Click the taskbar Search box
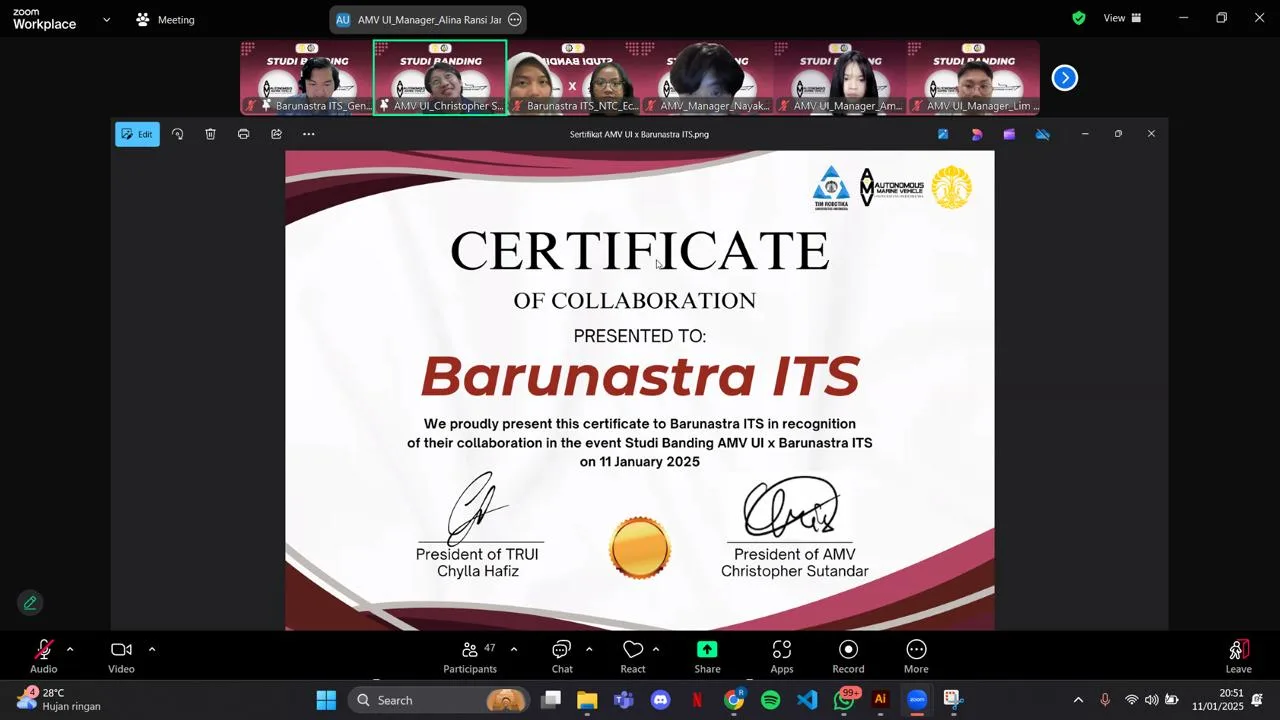 pos(439,700)
